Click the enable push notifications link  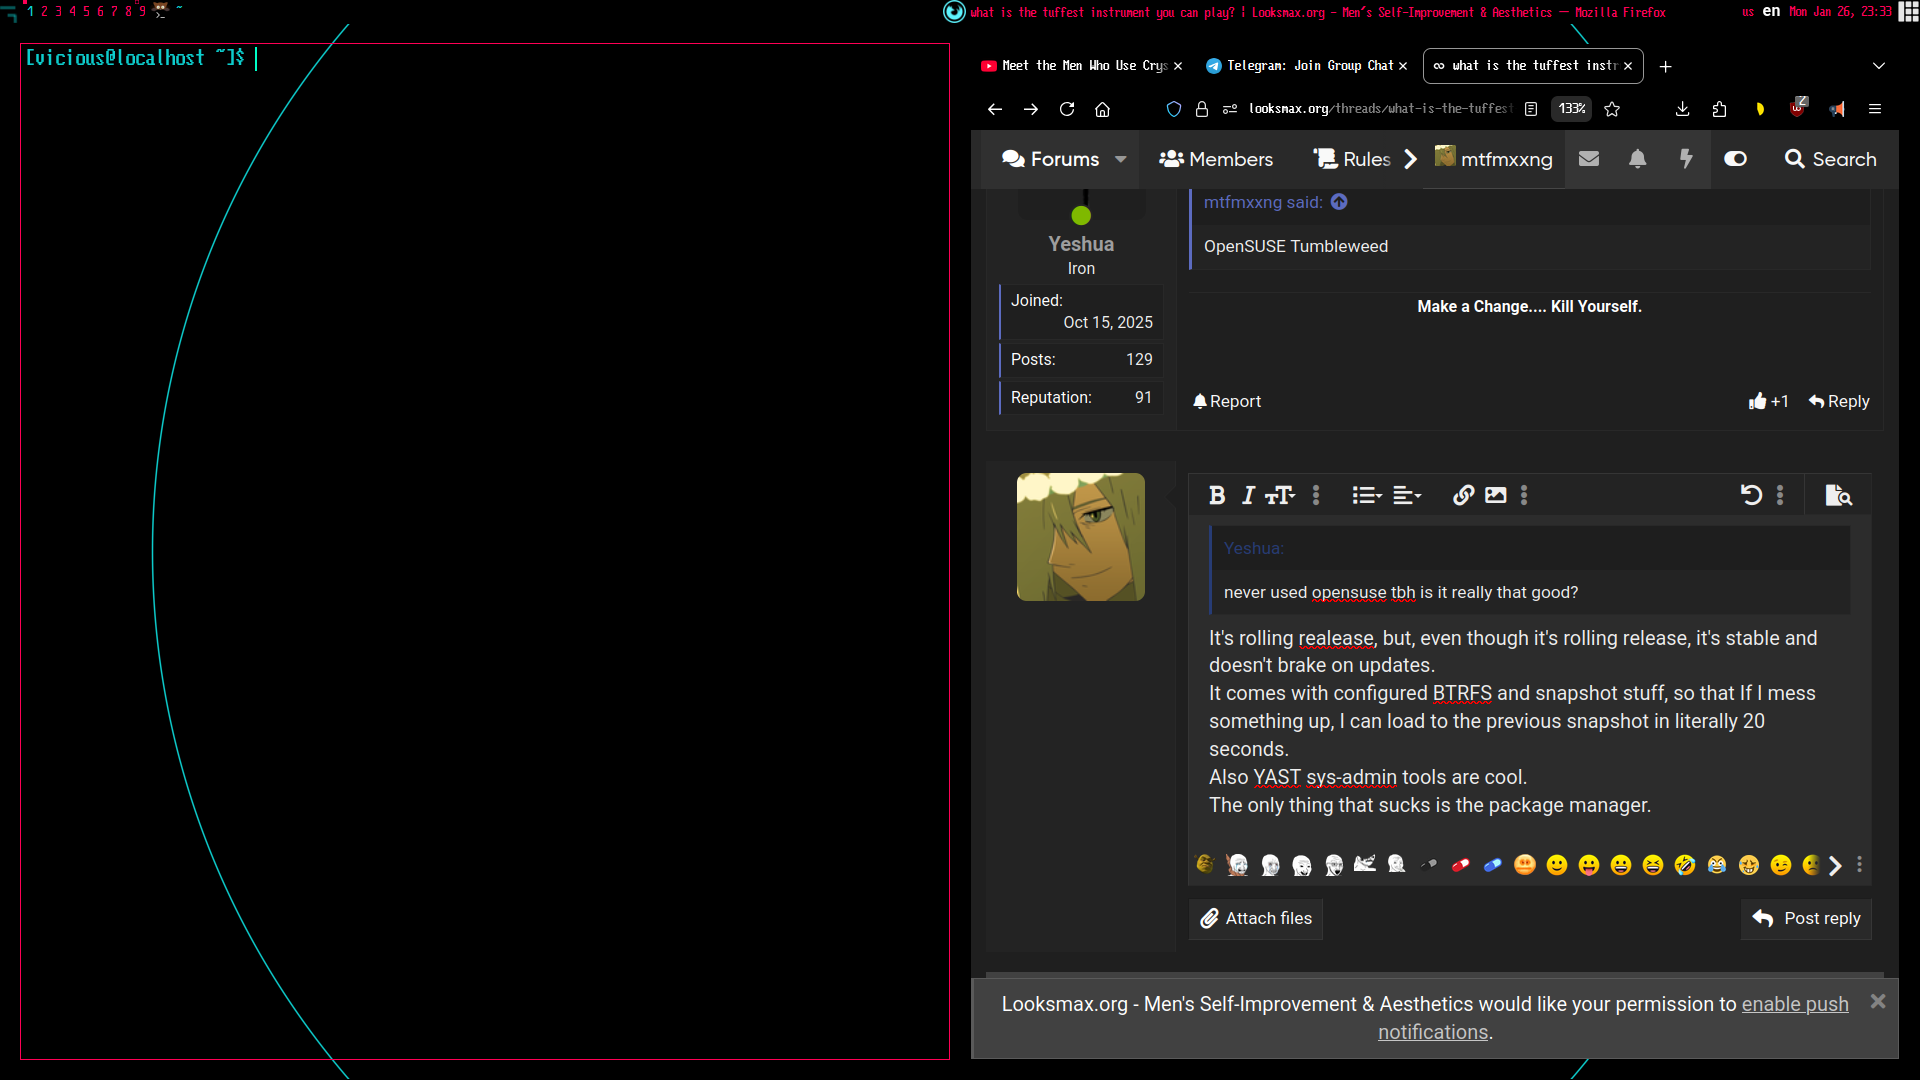pyautogui.click(x=1794, y=1004)
